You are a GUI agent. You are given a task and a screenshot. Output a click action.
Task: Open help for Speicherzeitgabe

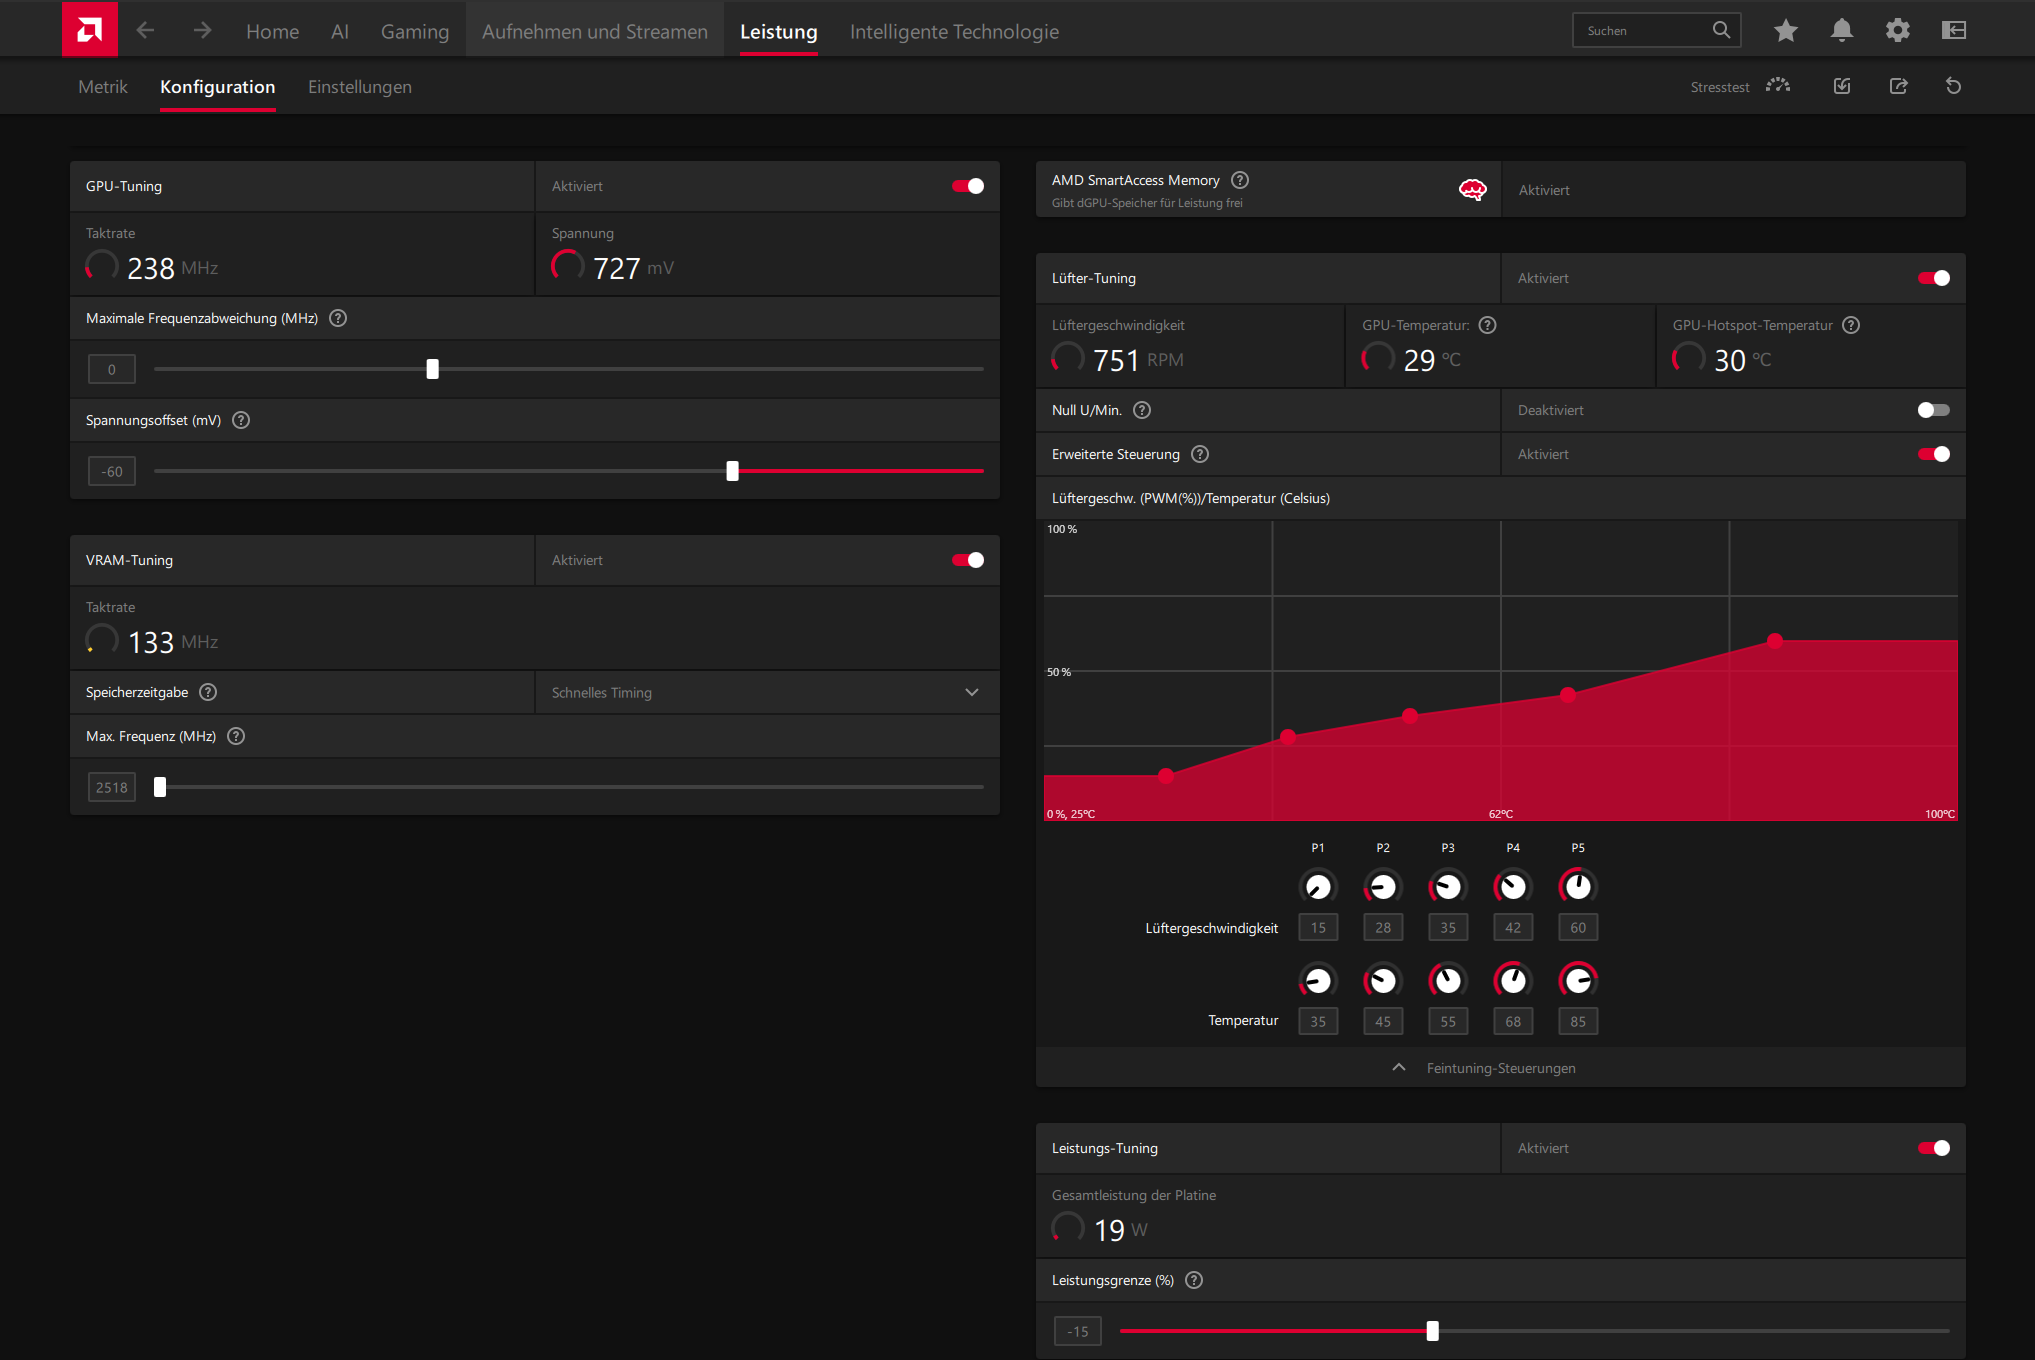[208, 692]
